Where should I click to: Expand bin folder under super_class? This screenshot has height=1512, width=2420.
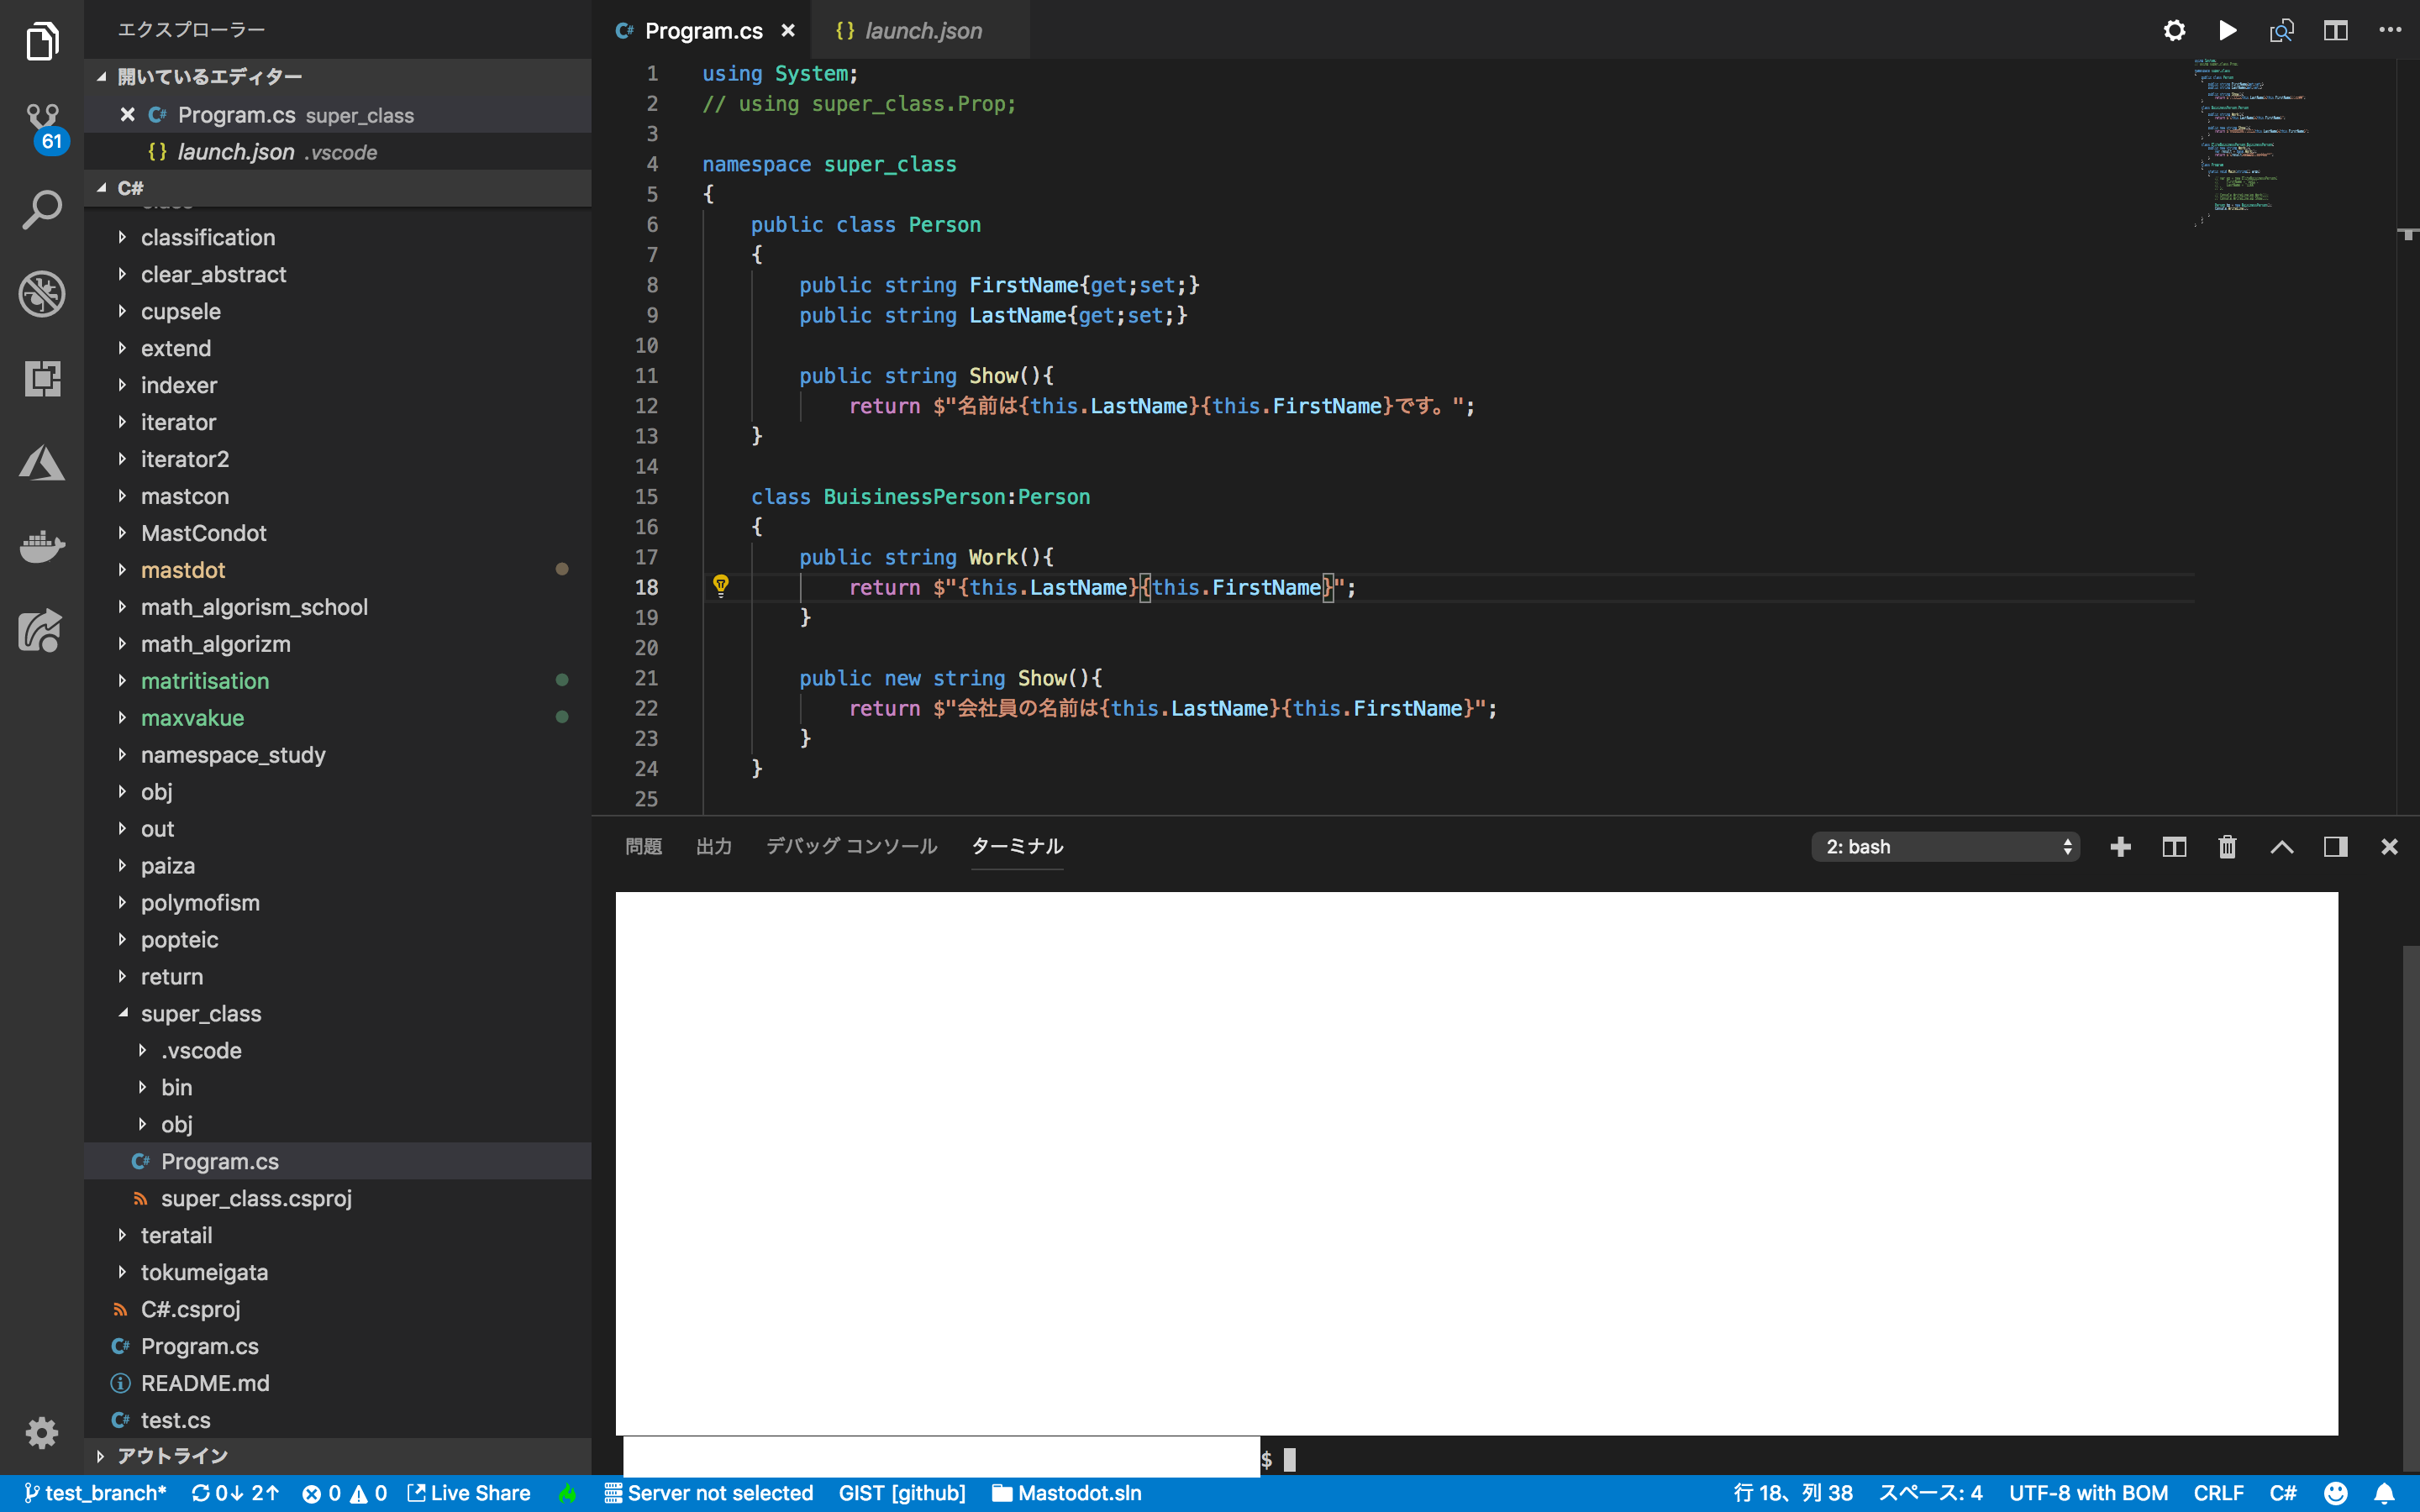tap(338, 1087)
